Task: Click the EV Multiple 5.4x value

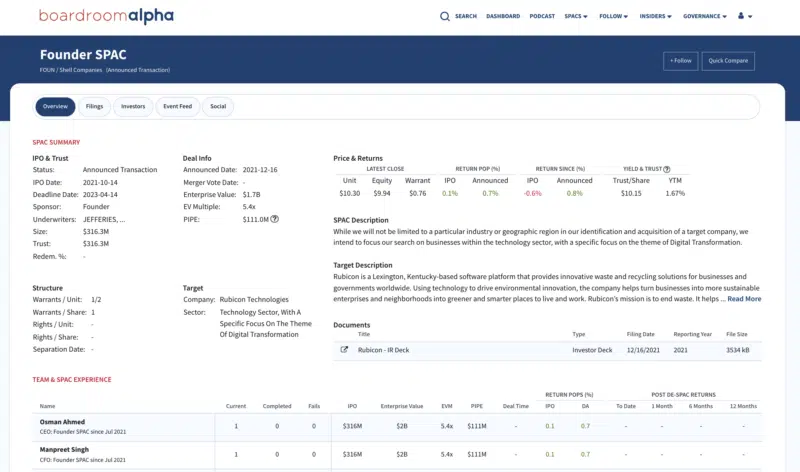Action: pos(249,207)
